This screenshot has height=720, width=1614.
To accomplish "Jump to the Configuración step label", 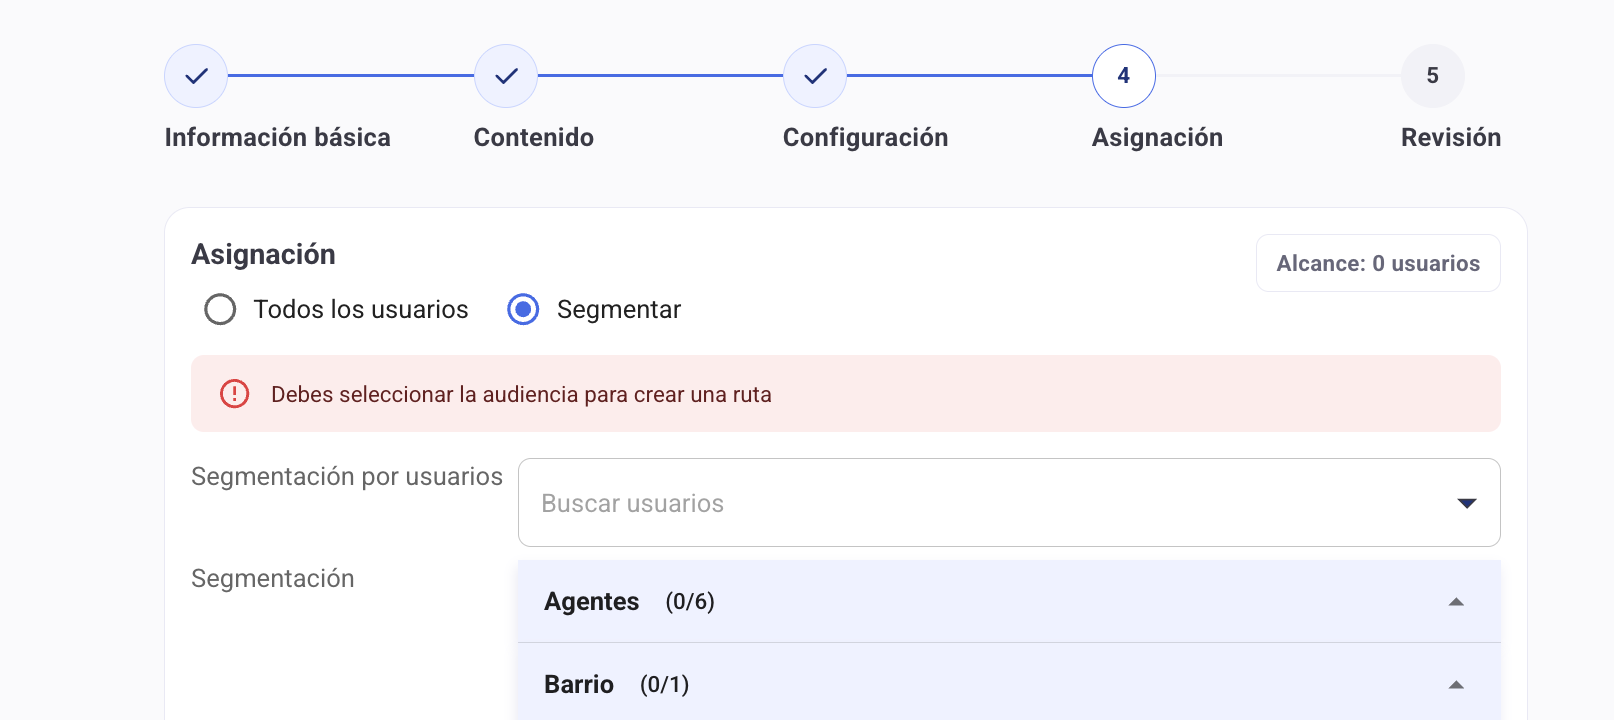I will point(865,138).
